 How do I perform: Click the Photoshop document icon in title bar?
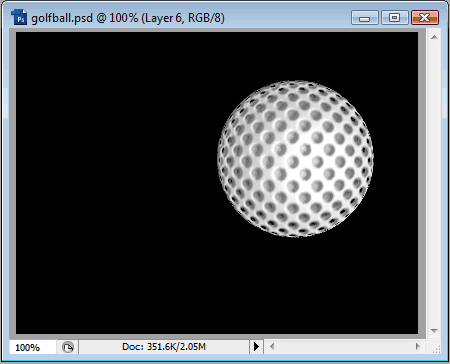point(19,17)
